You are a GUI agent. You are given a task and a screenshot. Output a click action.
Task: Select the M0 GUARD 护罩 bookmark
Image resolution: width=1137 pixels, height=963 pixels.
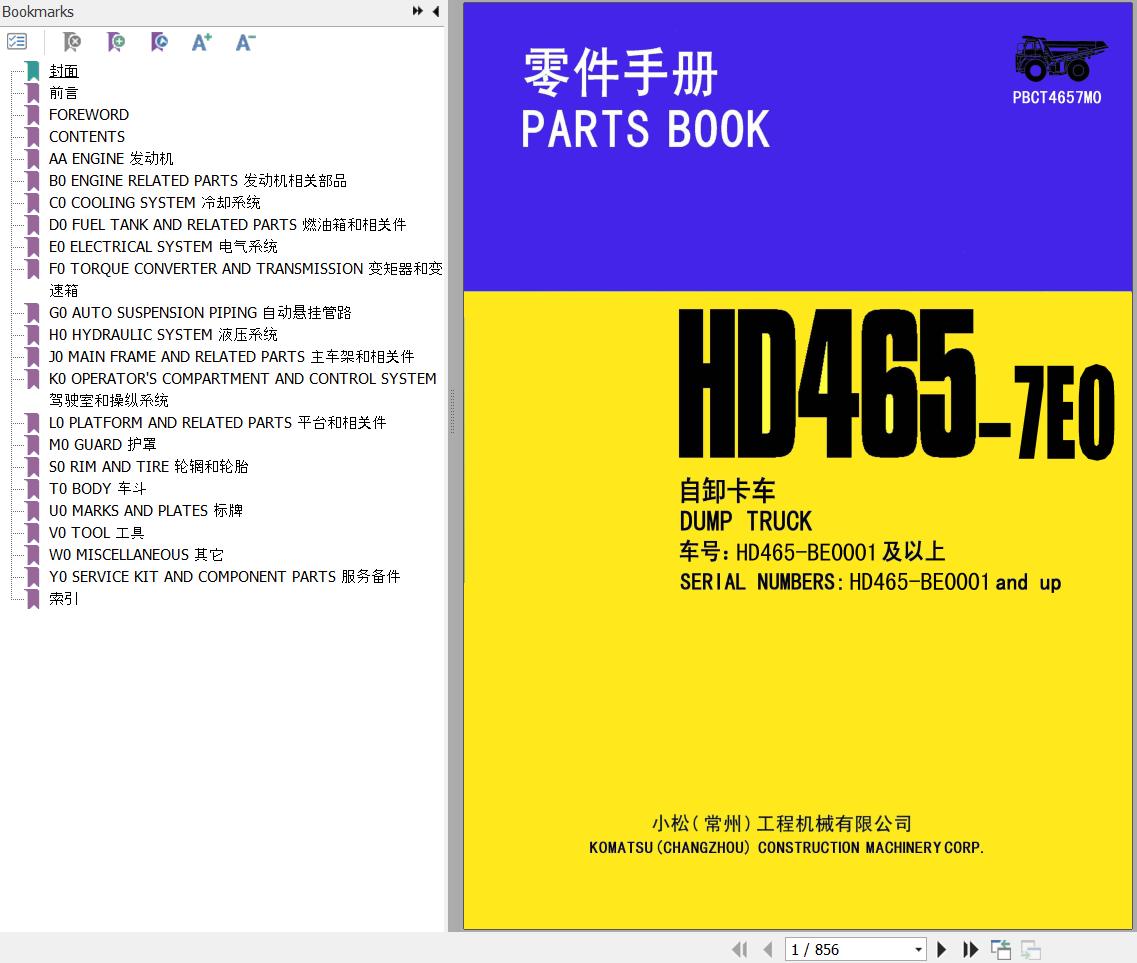(102, 445)
